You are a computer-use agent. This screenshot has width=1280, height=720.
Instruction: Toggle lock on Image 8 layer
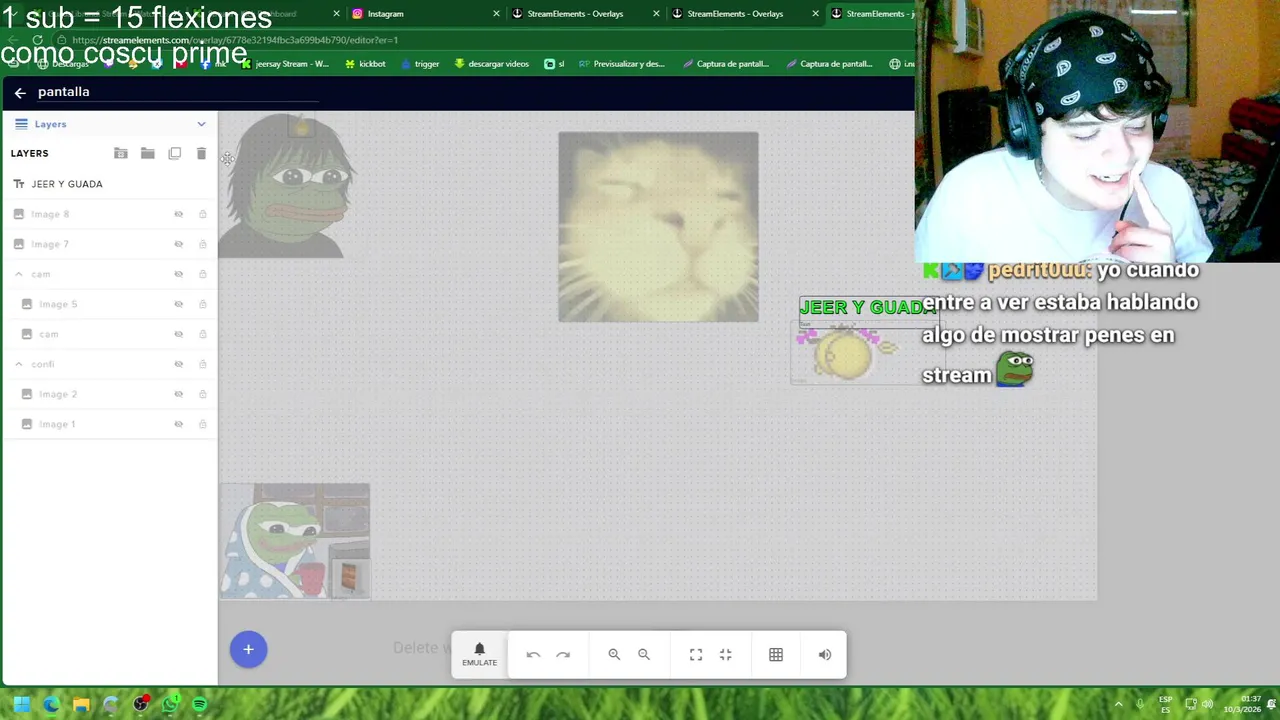(x=203, y=214)
